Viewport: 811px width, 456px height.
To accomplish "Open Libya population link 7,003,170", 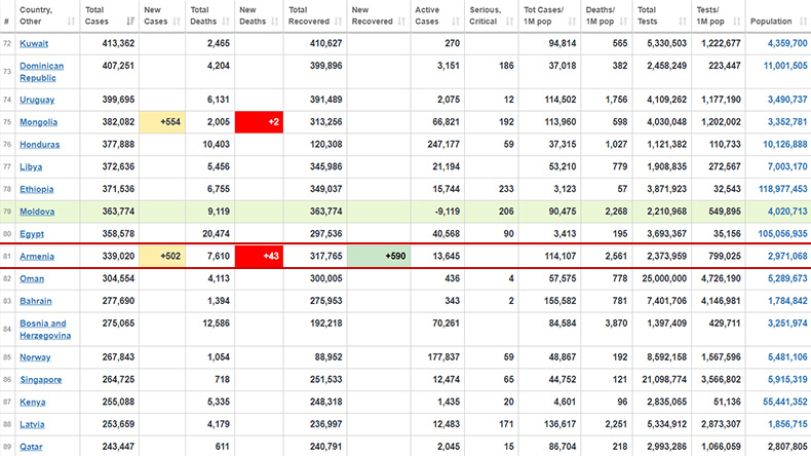I will (787, 167).
